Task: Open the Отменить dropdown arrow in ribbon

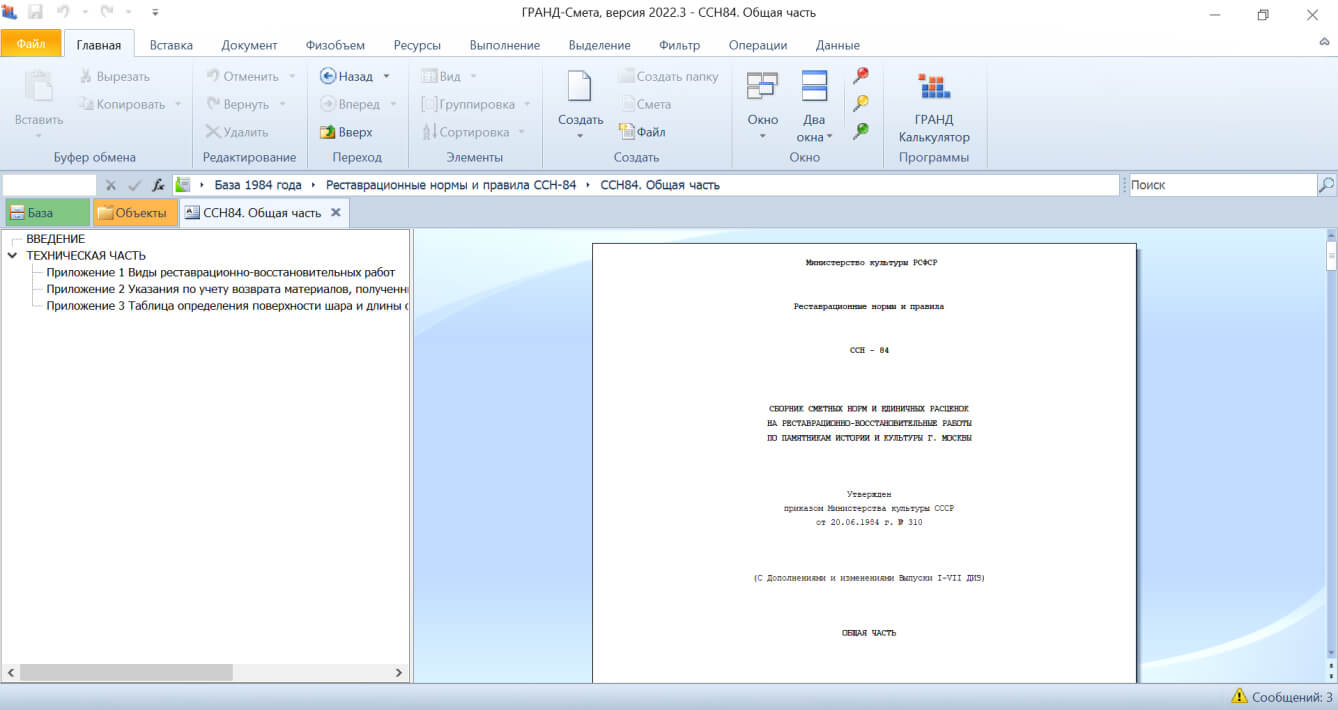Action: [292, 76]
